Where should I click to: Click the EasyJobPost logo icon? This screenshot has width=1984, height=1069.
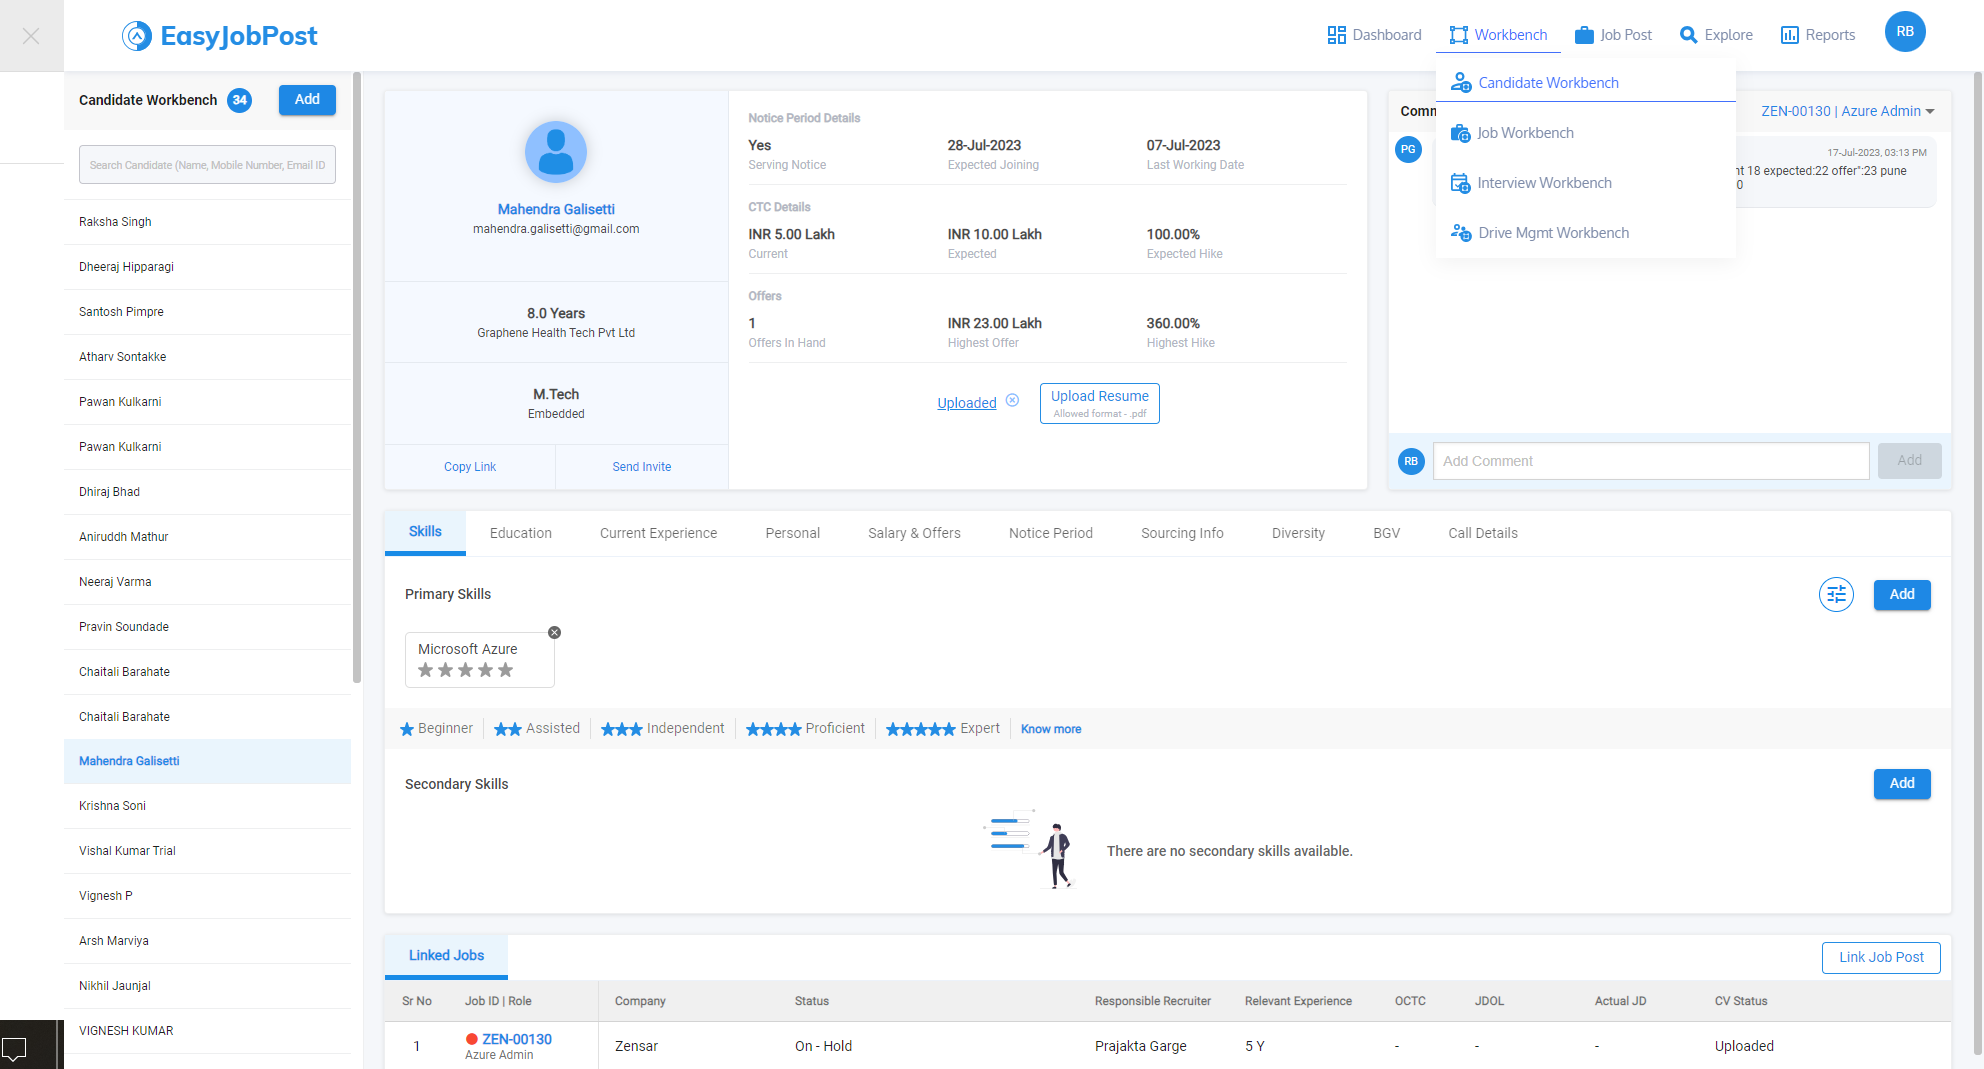[137, 36]
